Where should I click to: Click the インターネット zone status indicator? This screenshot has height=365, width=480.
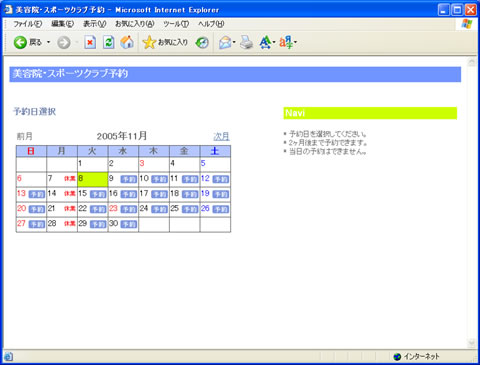click(416, 357)
